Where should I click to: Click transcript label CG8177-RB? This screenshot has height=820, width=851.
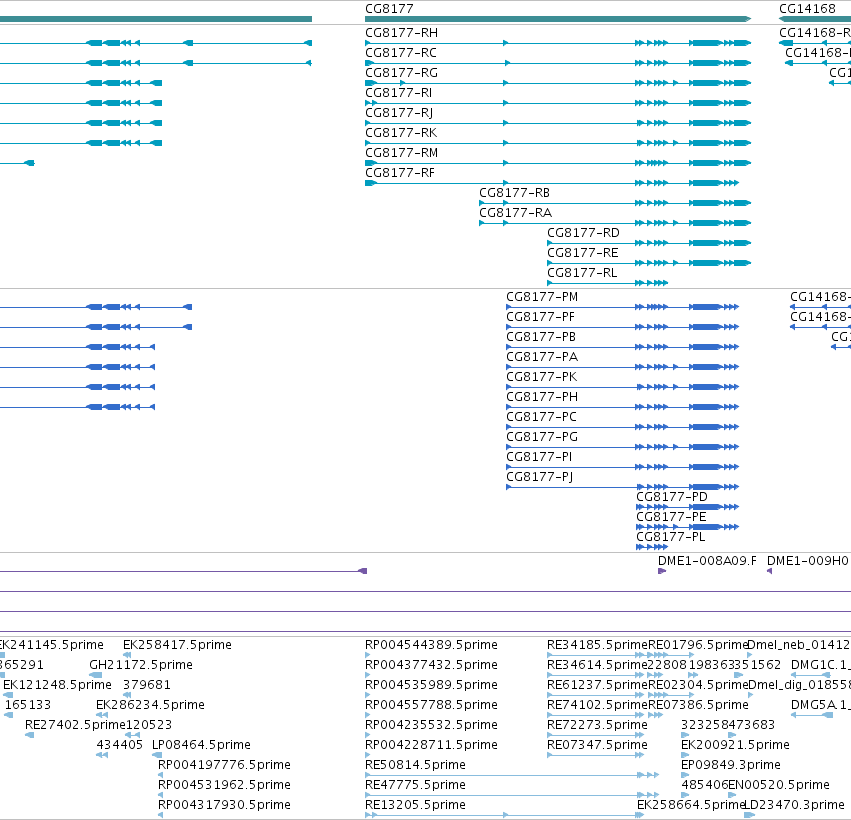(514, 193)
